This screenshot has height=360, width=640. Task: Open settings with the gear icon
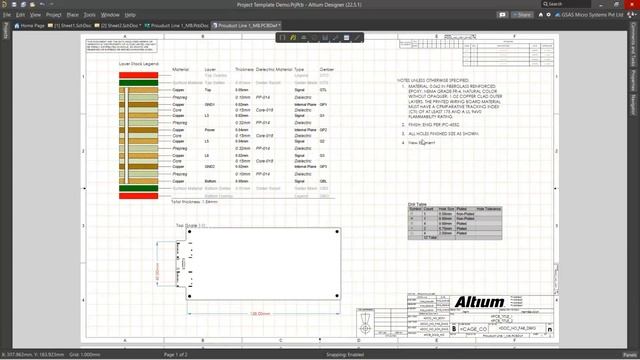549,15
